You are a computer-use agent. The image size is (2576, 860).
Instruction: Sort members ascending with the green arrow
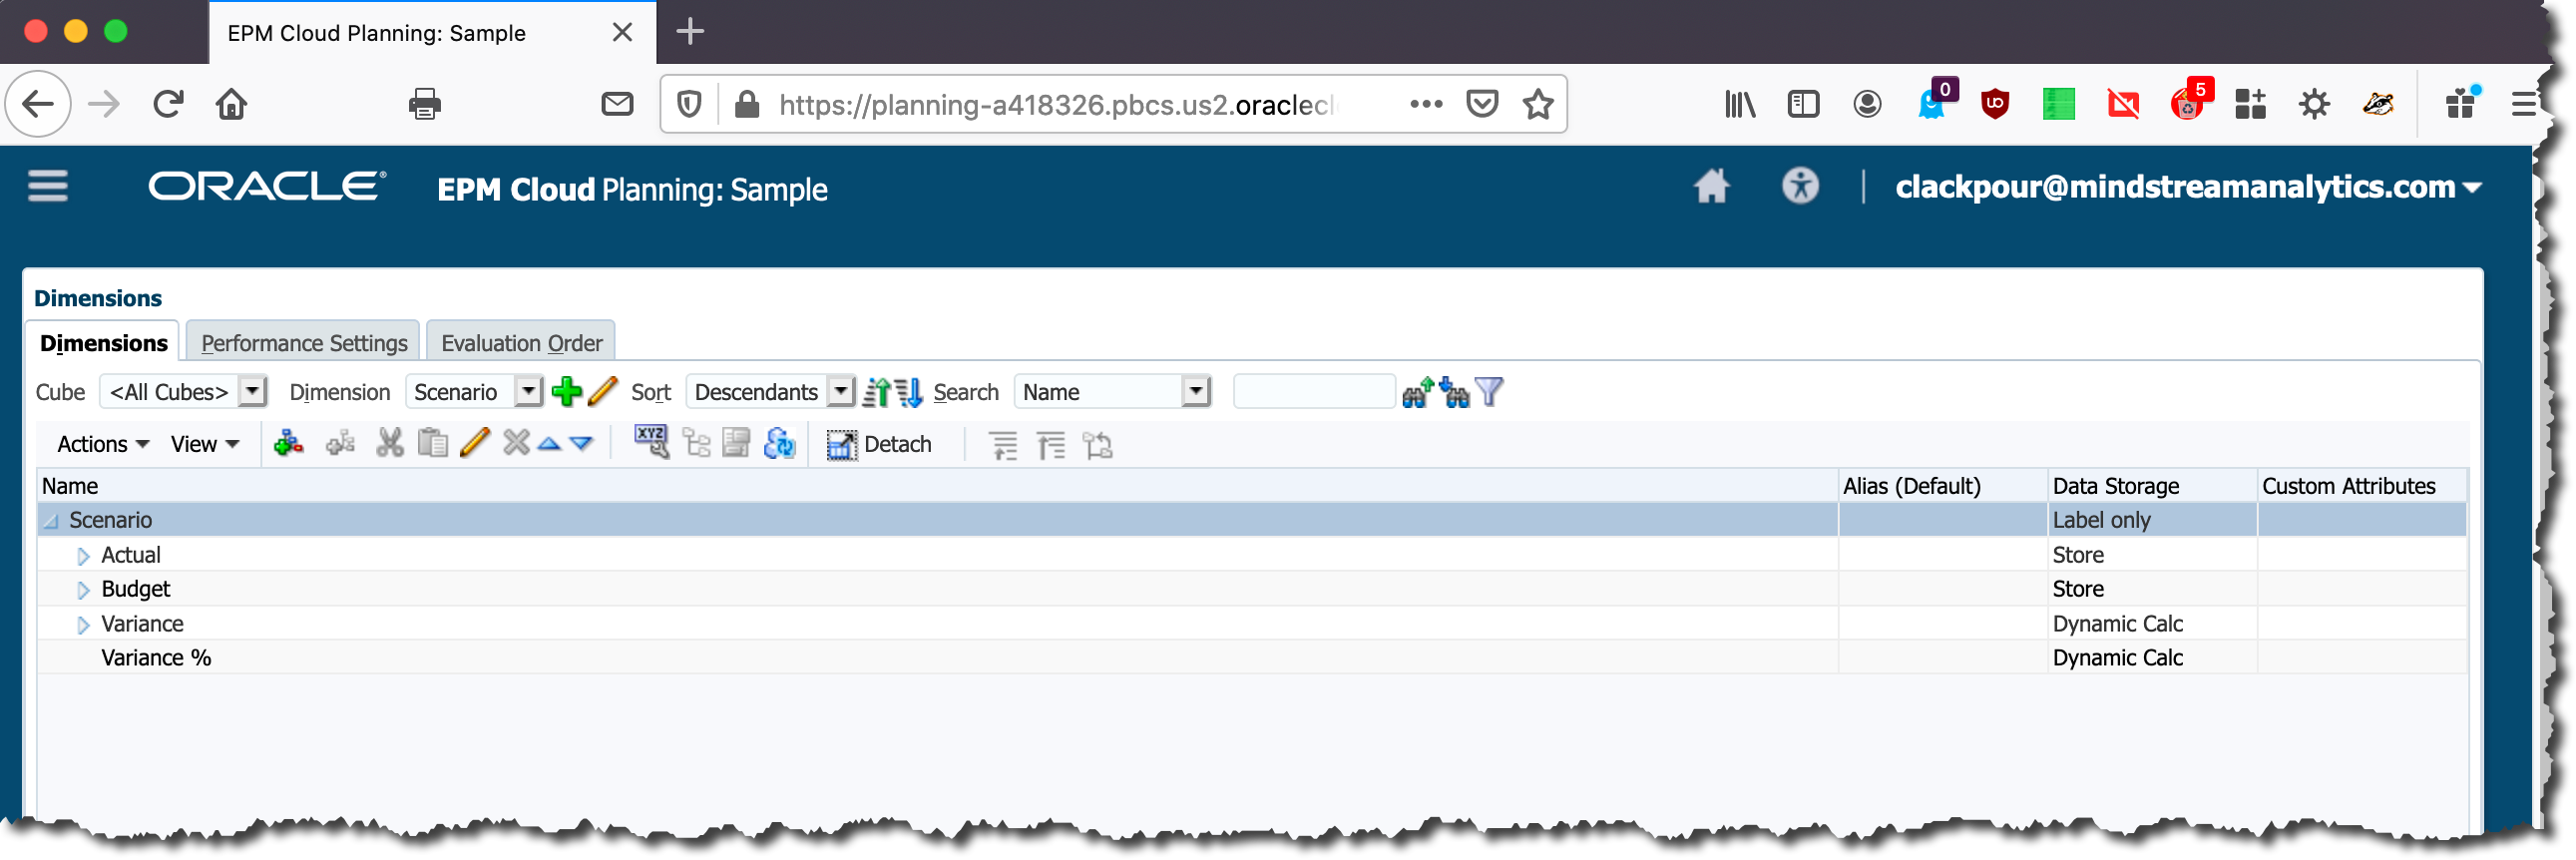coord(877,392)
